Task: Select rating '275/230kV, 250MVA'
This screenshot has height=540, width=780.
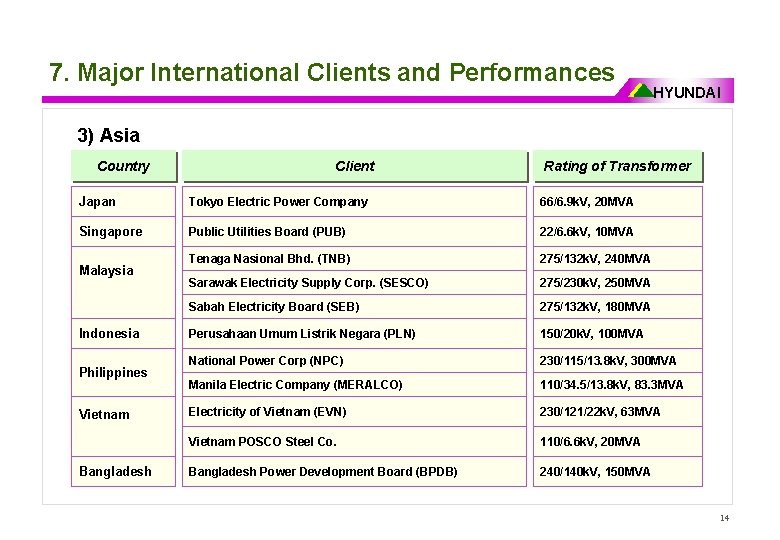Action: click(618, 282)
